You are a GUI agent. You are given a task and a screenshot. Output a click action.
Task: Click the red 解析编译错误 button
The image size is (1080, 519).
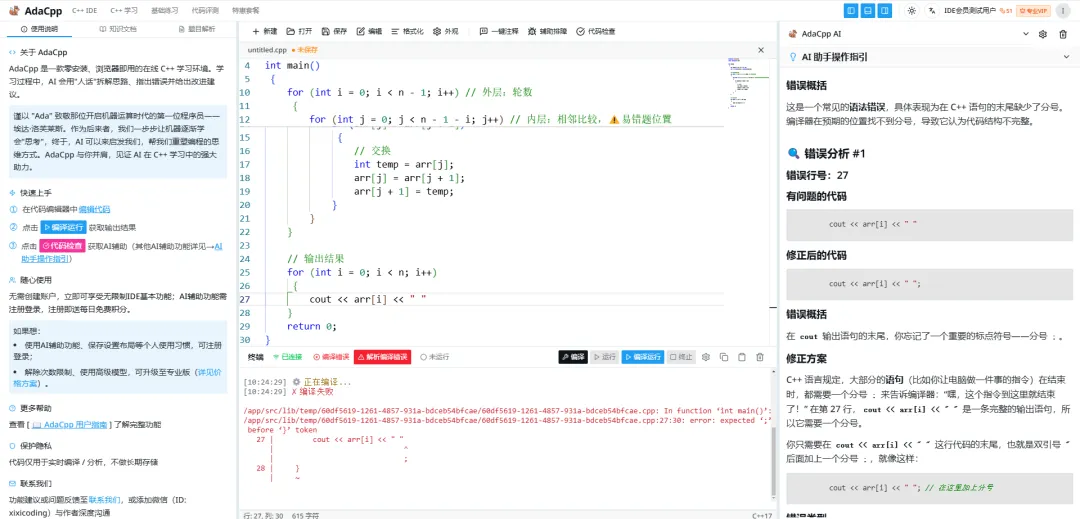pos(383,357)
